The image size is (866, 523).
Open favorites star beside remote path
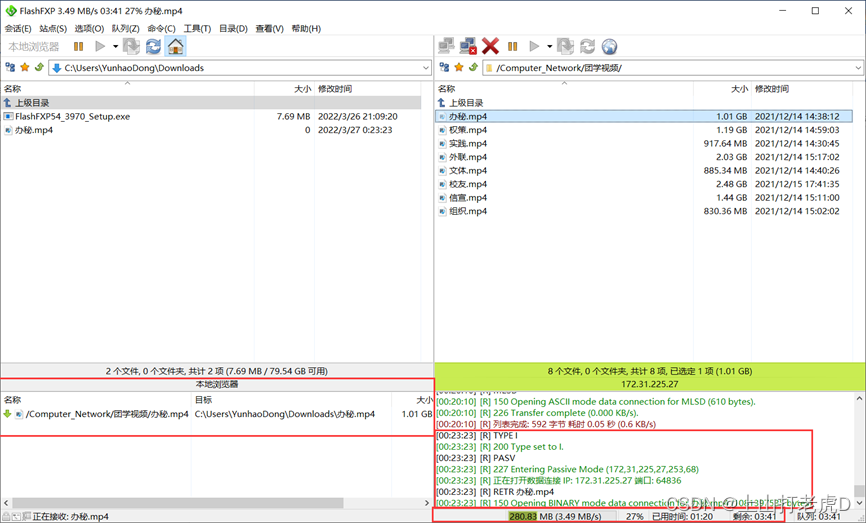point(458,68)
